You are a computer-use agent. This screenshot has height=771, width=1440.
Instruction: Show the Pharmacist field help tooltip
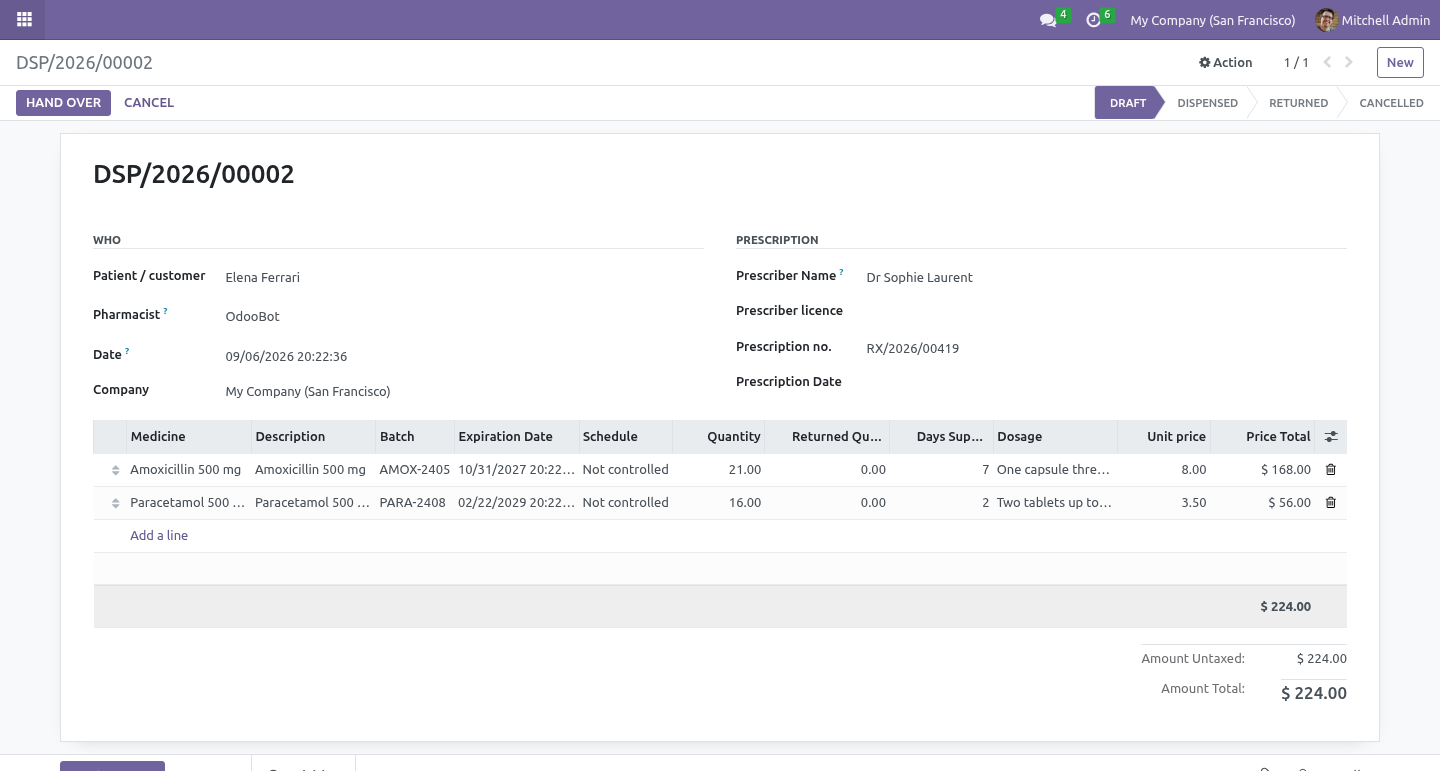coord(165,311)
